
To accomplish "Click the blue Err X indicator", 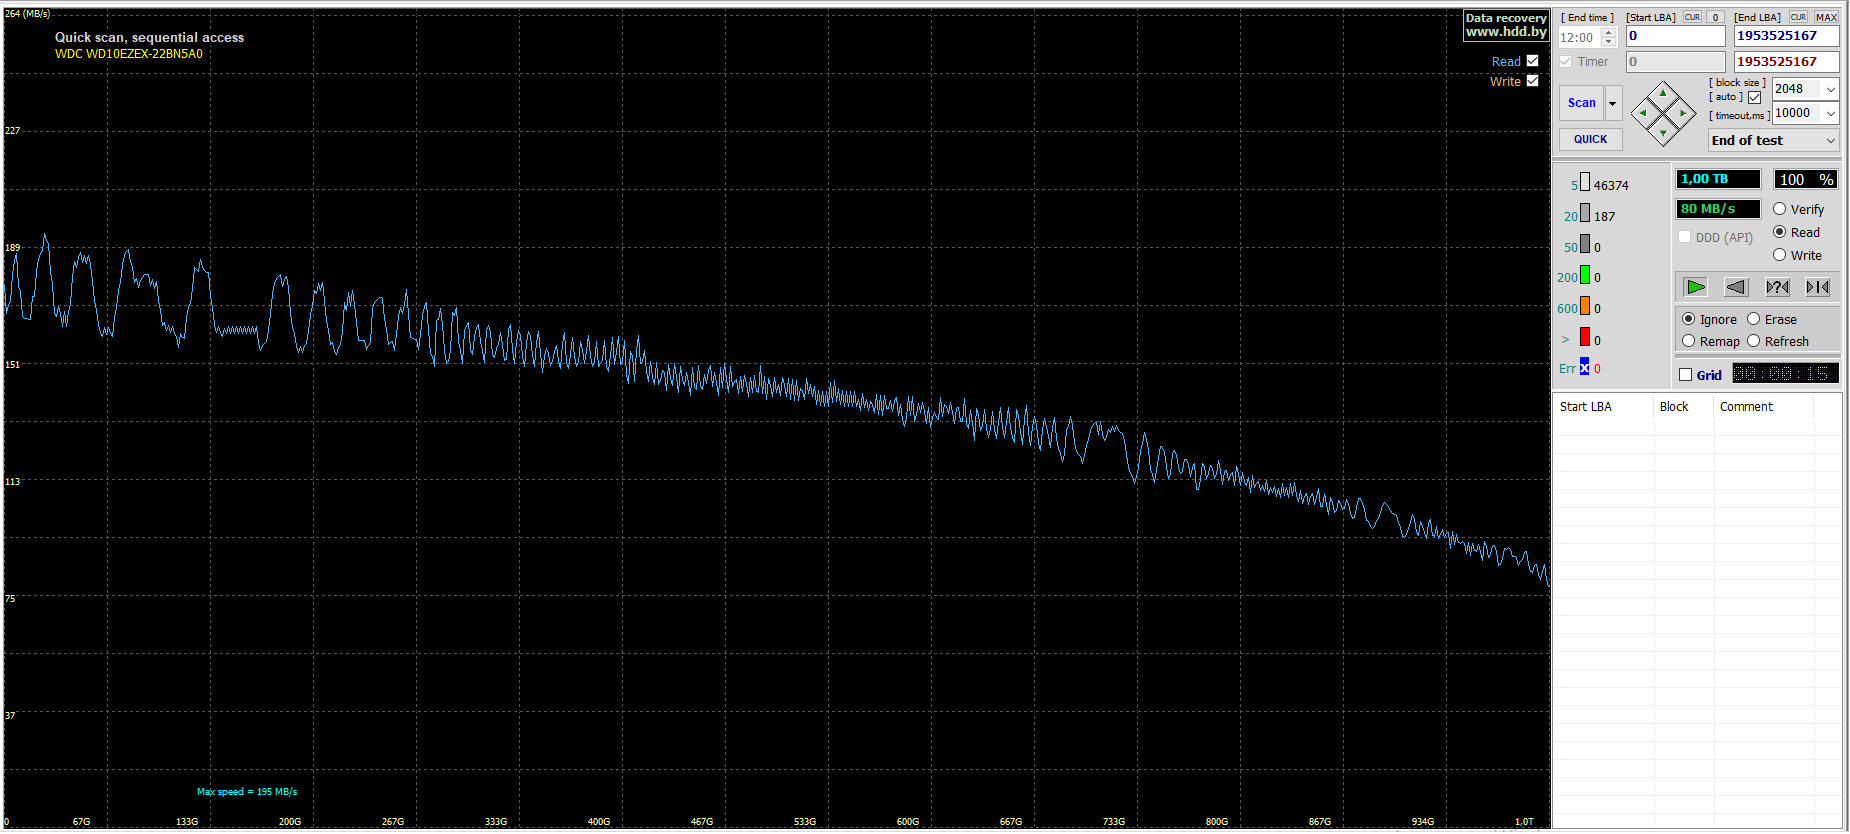I will [1584, 366].
